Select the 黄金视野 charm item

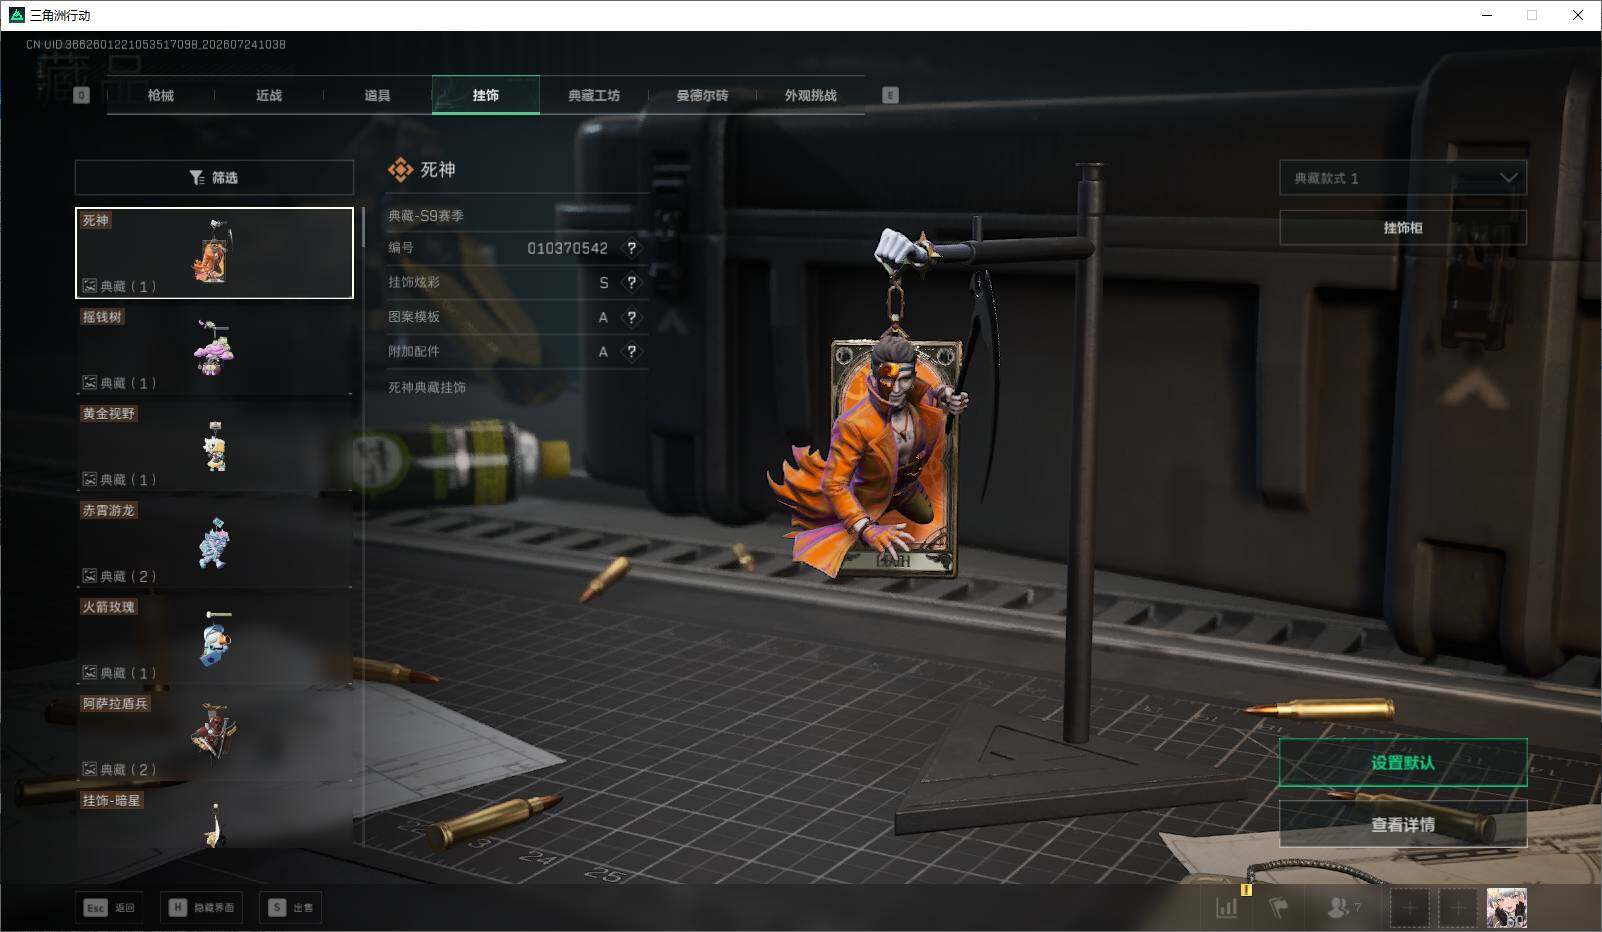tap(214, 446)
